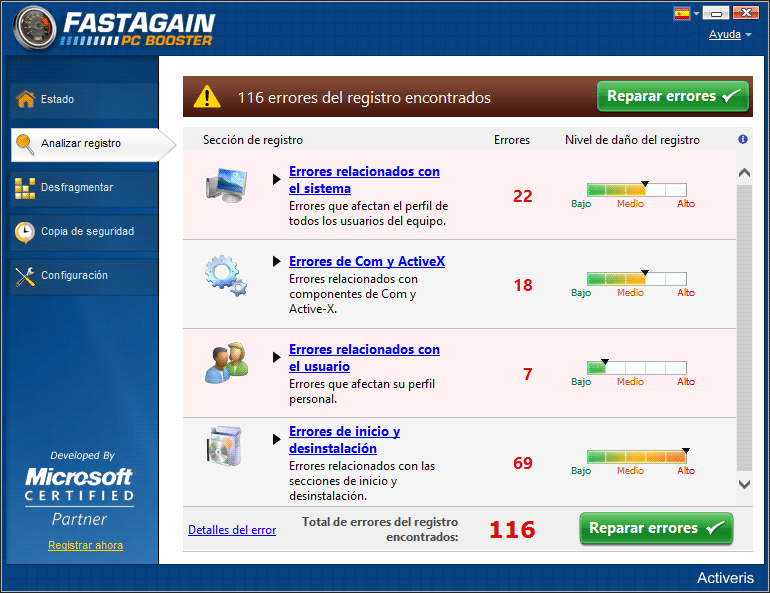Expand the inicio y desinstalación errors triangle
Image resolution: width=770 pixels, height=593 pixels.
(276, 439)
